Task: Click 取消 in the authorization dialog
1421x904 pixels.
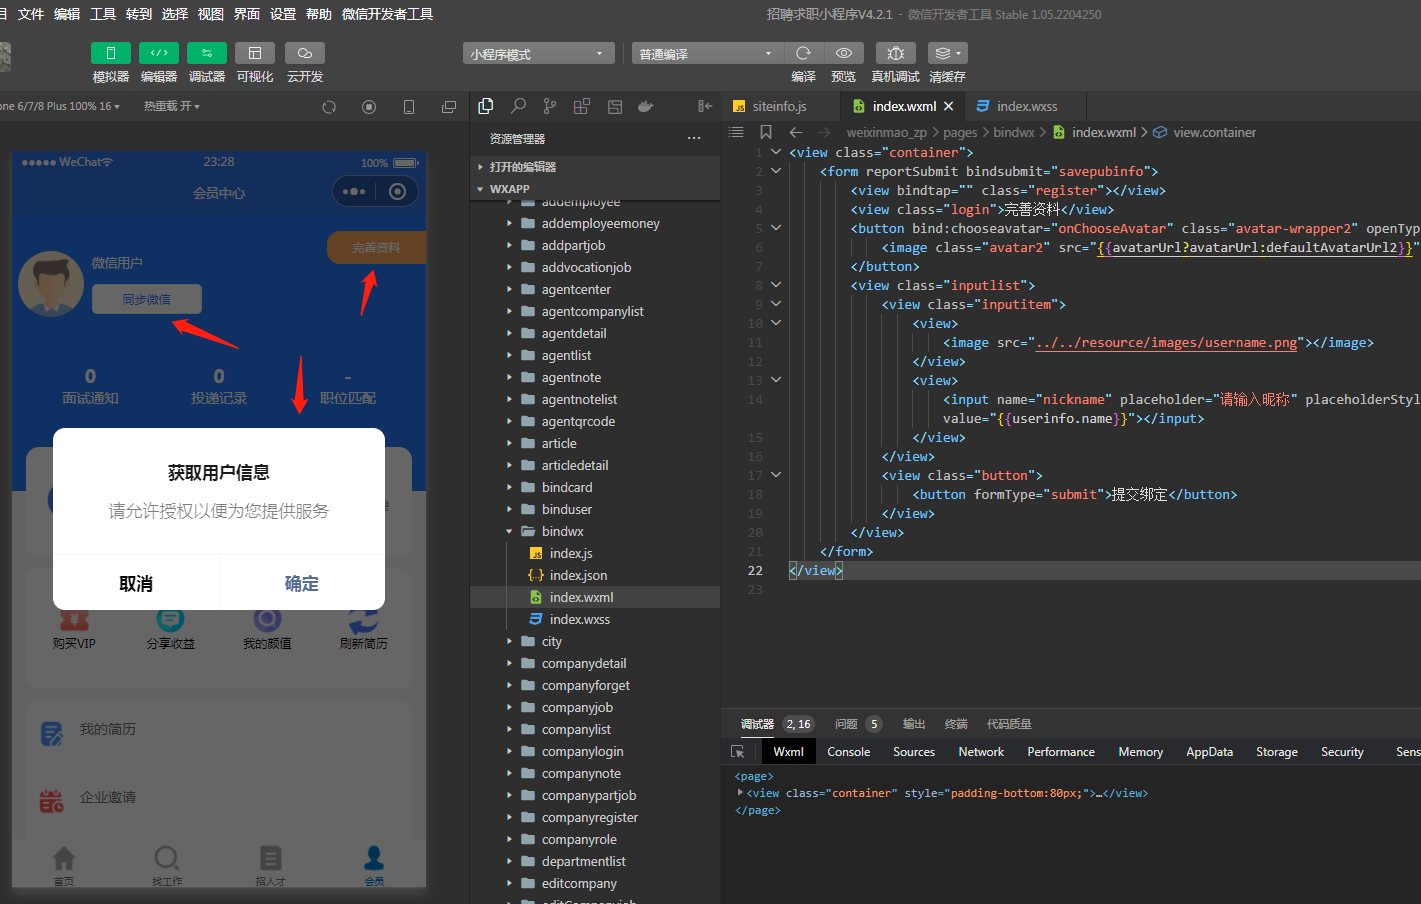Action: 136,583
